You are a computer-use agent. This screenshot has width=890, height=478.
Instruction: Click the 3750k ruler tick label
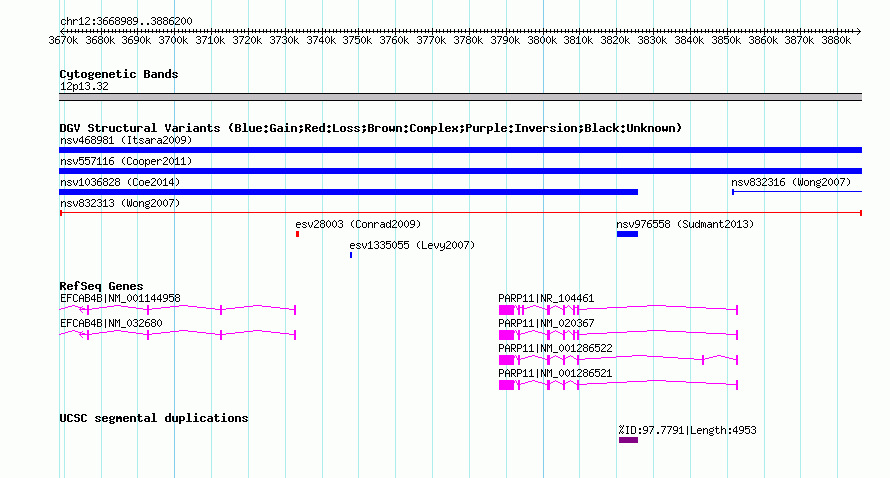pos(357,40)
